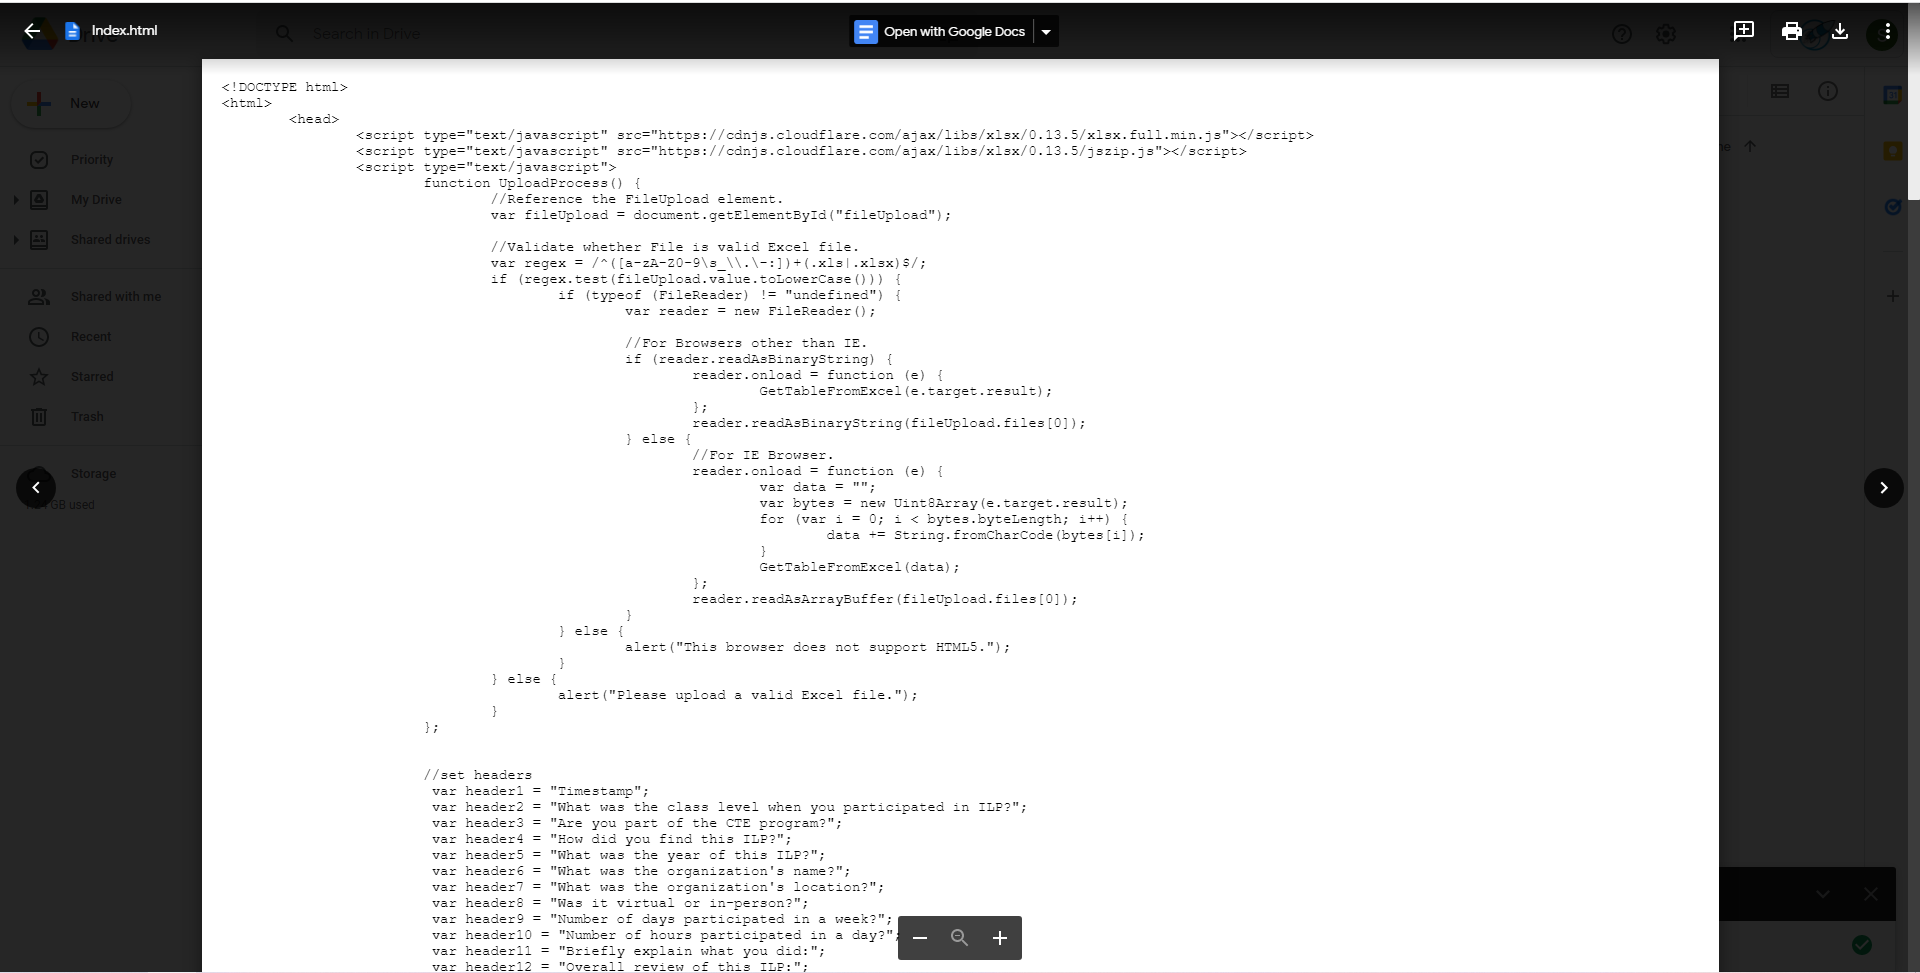Go to the next file arrow
Screen dimensions: 1920x973
1883,488
